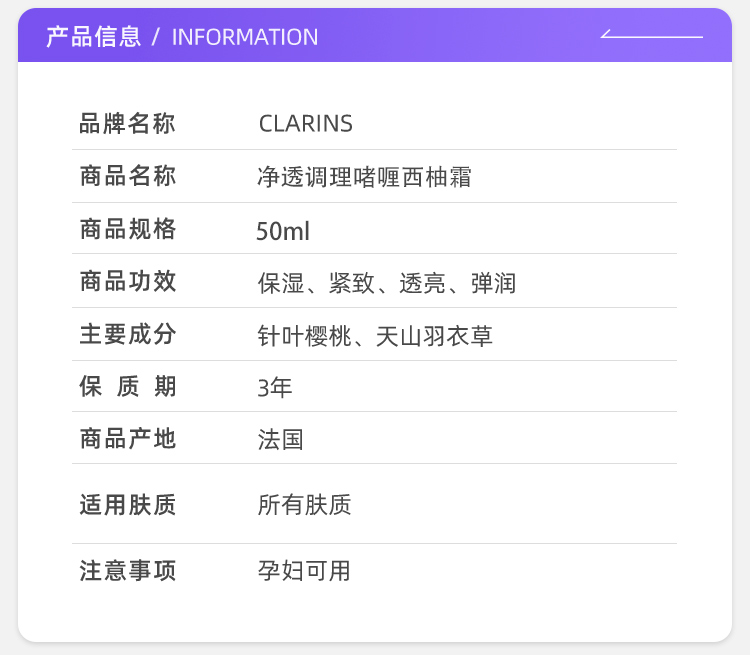Select the 保湿、紧致、透亮、弹润 text
The height and width of the screenshot is (655, 750).
click(386, 283)
